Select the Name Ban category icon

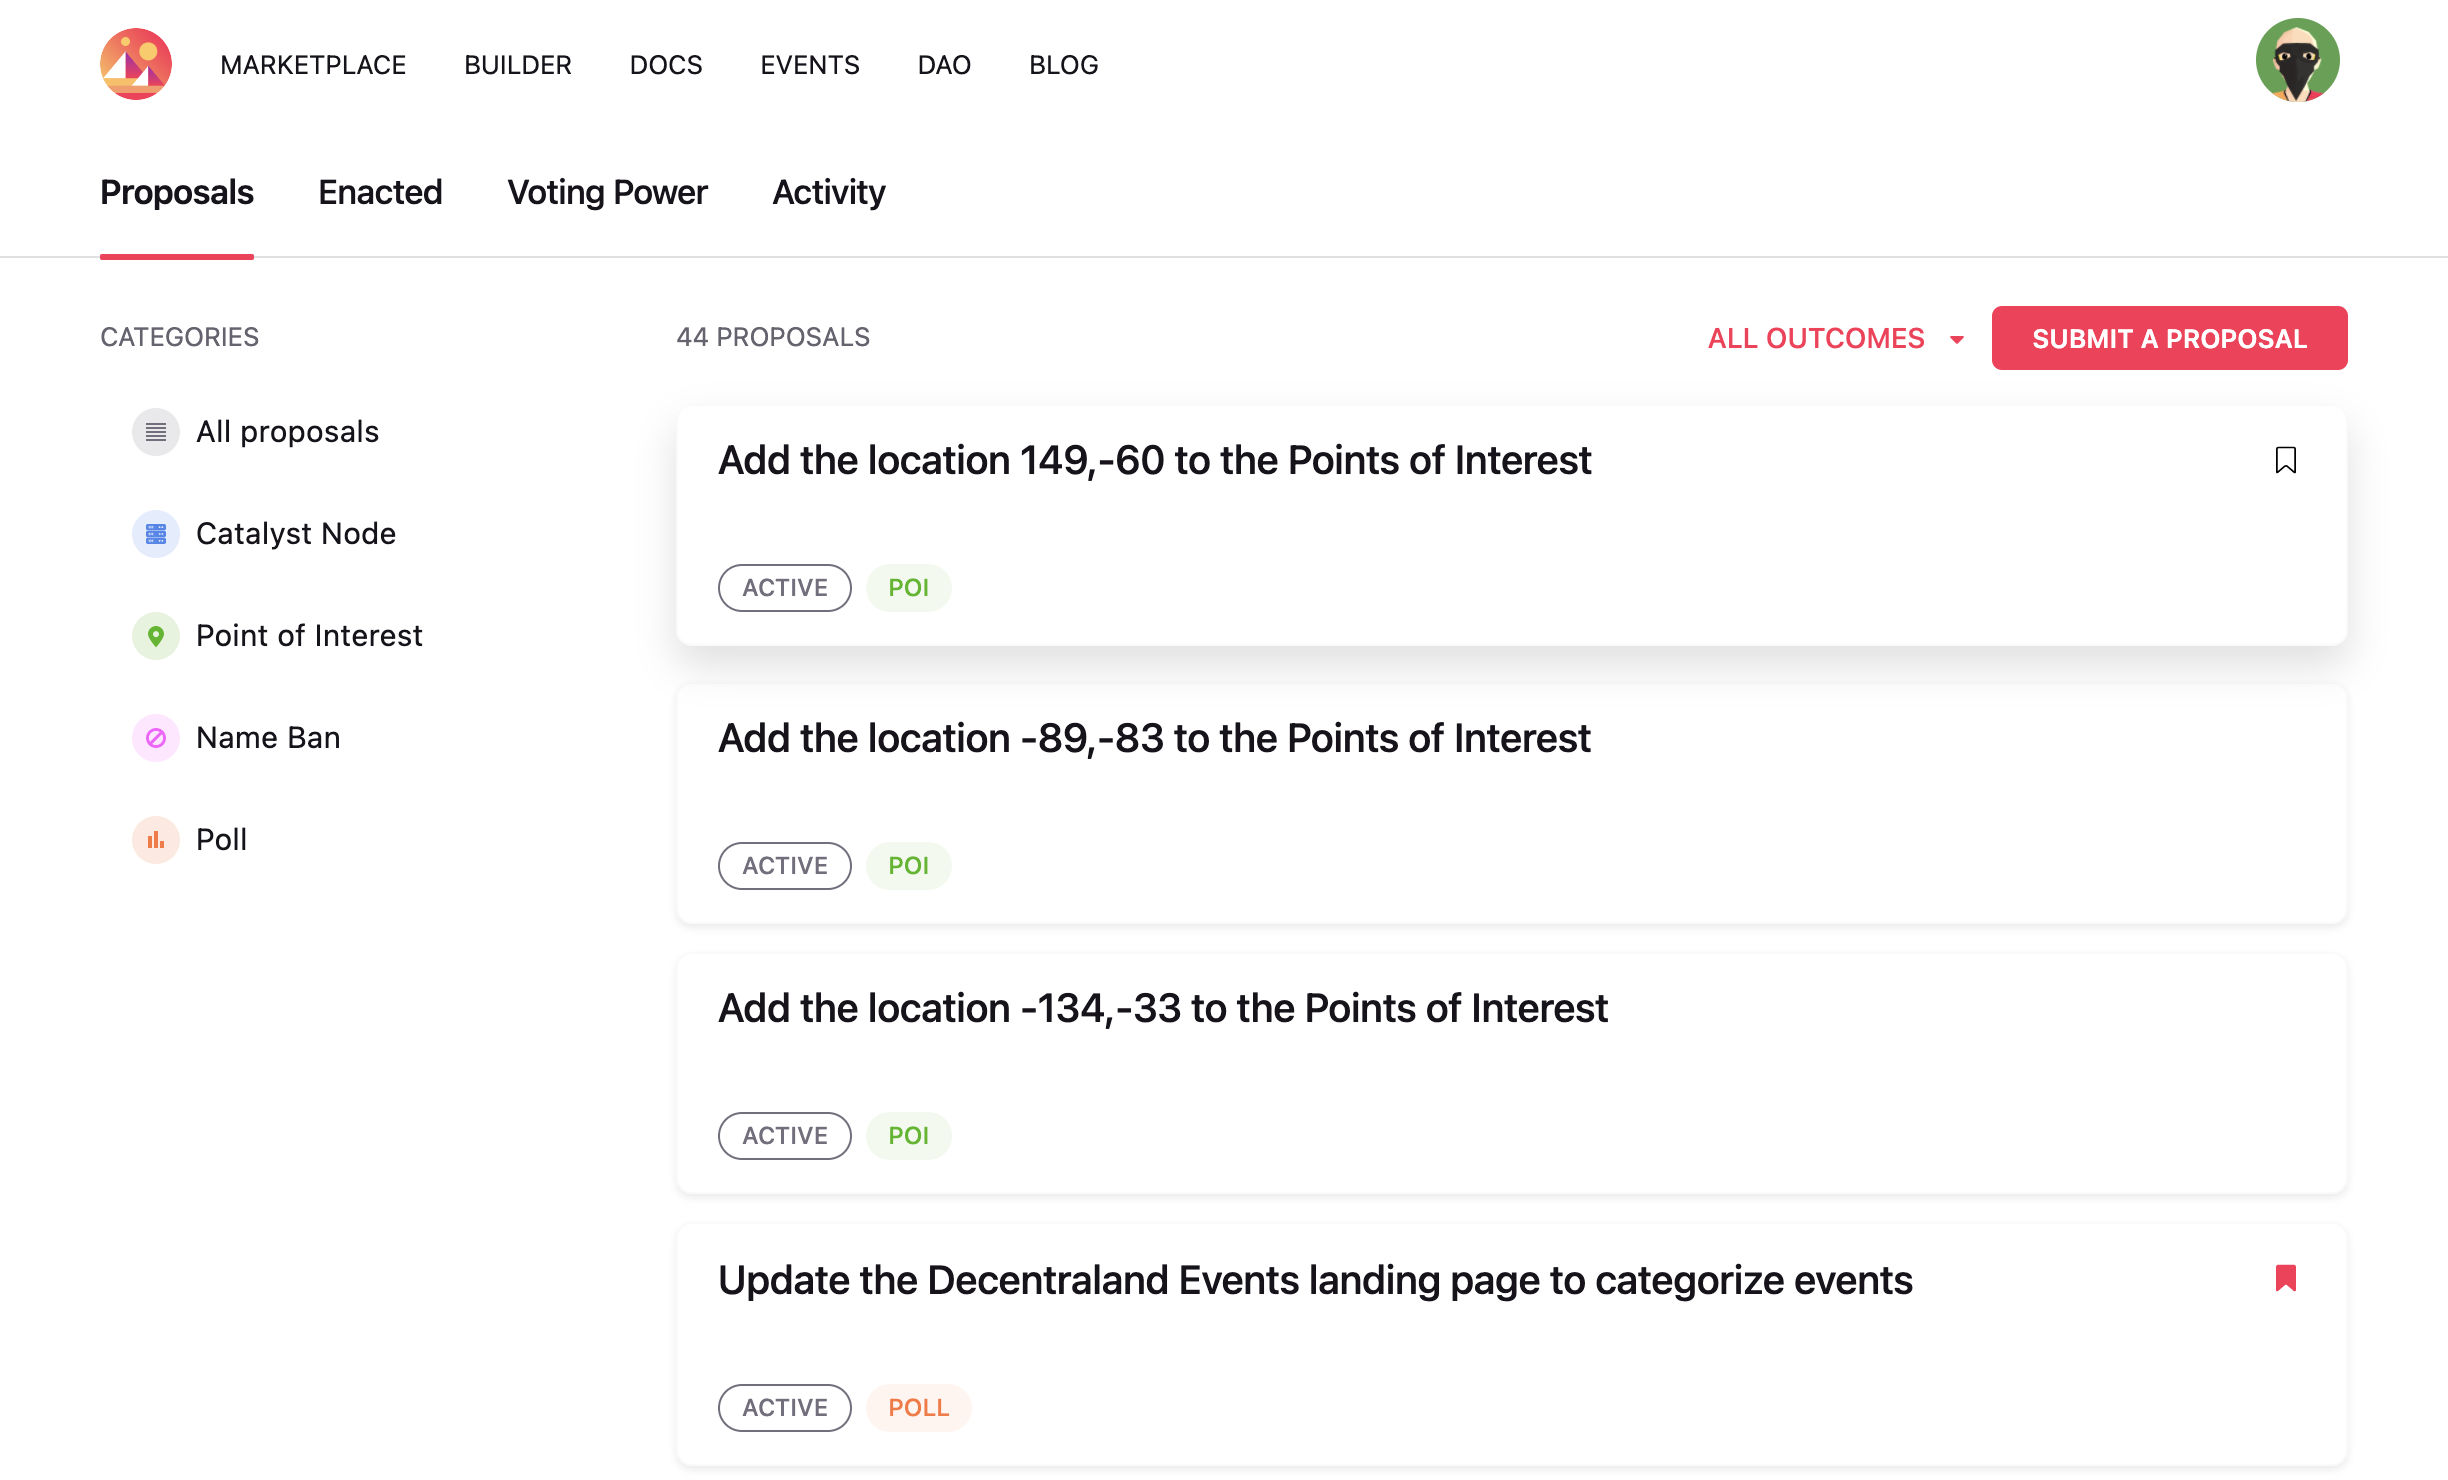(x=155, y=738)
